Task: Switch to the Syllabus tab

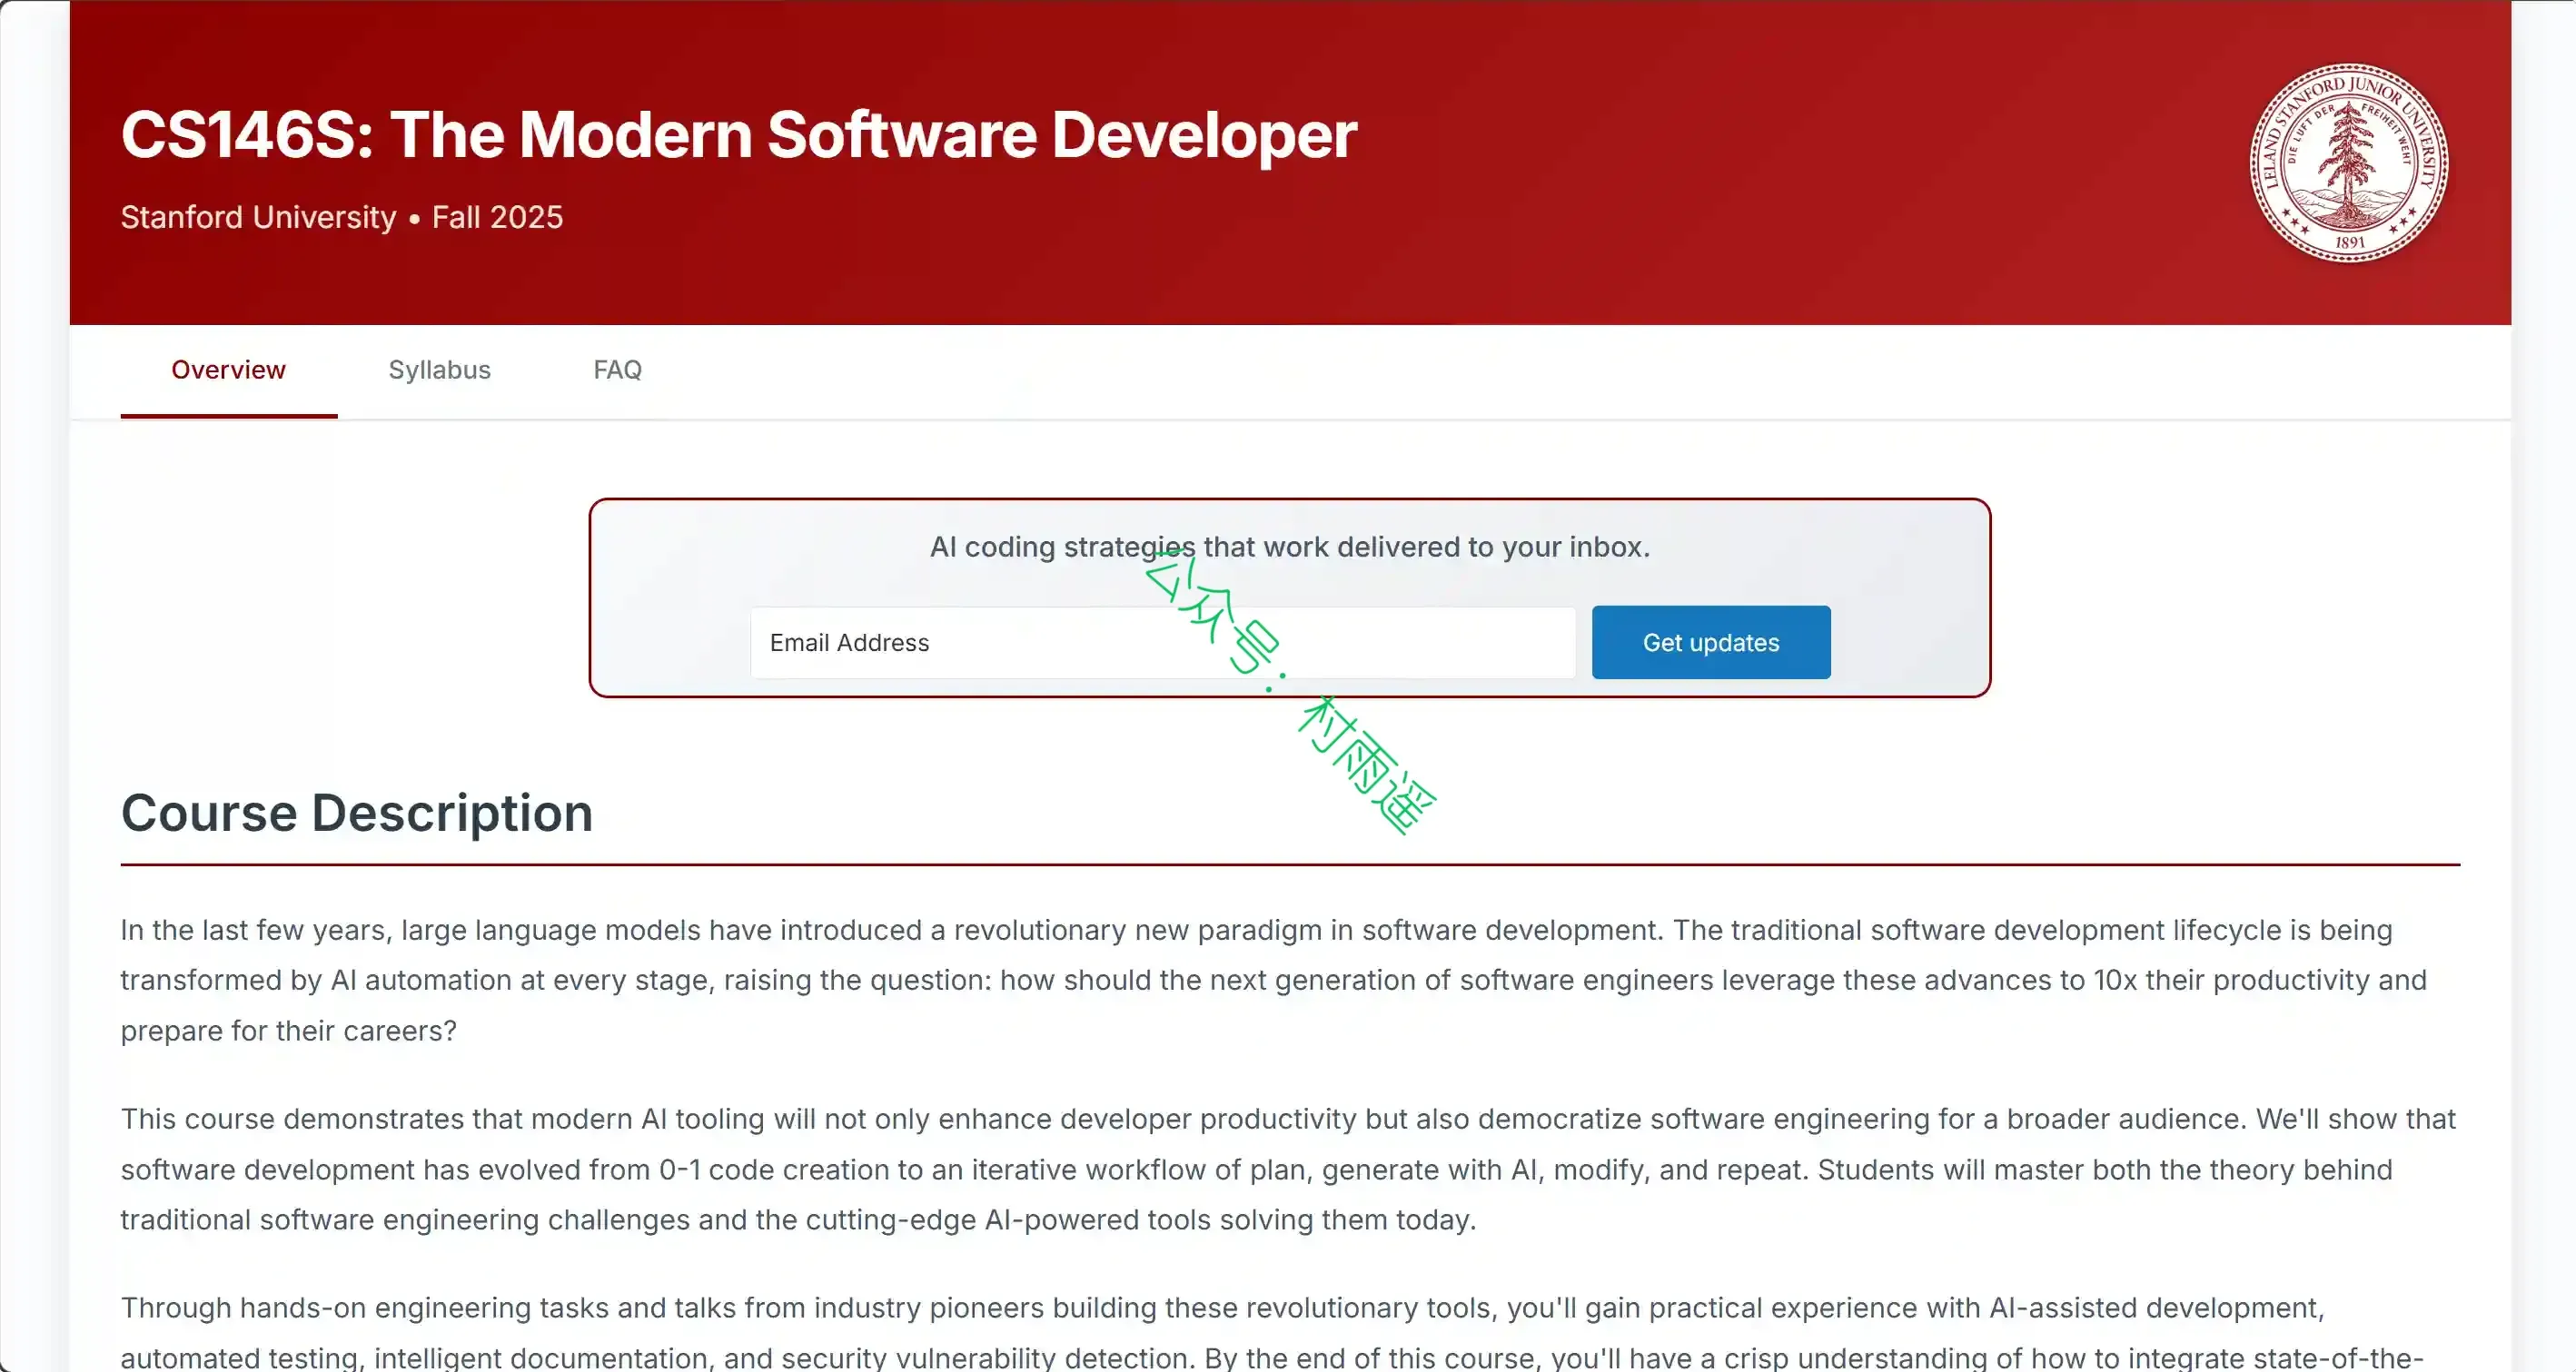Action: (x=440, y=370)
